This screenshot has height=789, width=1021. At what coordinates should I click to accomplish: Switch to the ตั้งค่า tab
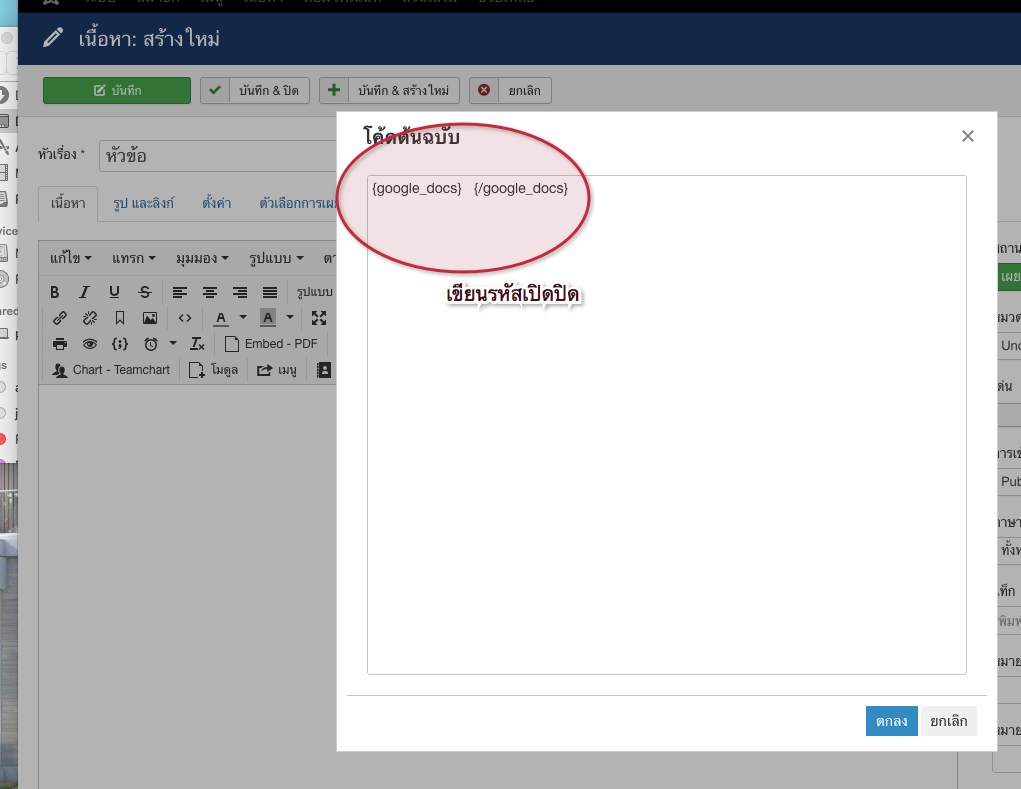216,203
